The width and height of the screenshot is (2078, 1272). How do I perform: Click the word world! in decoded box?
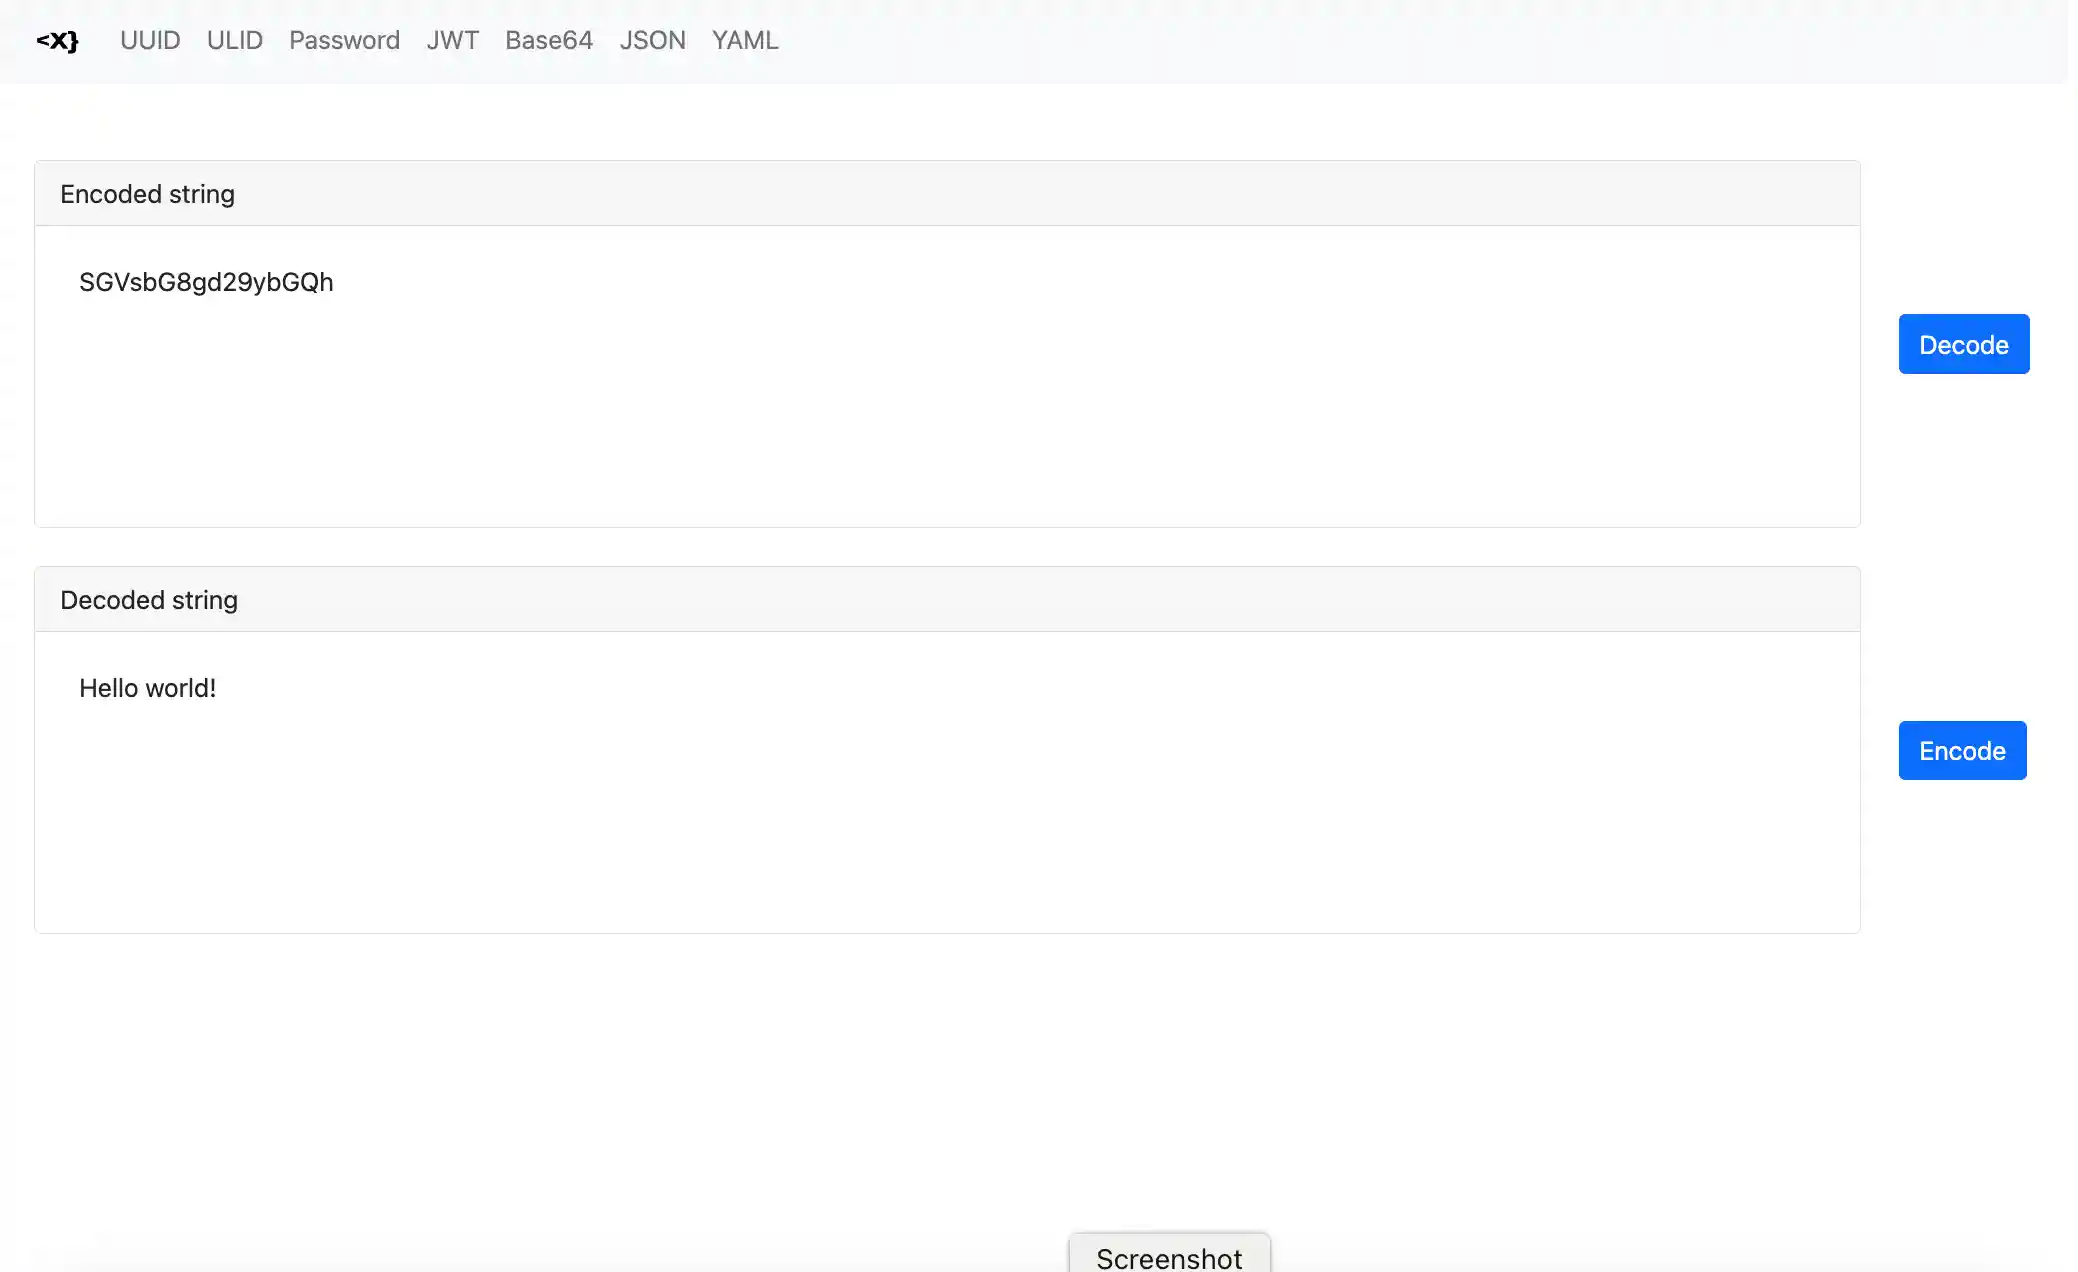click(x=180, y=689)
